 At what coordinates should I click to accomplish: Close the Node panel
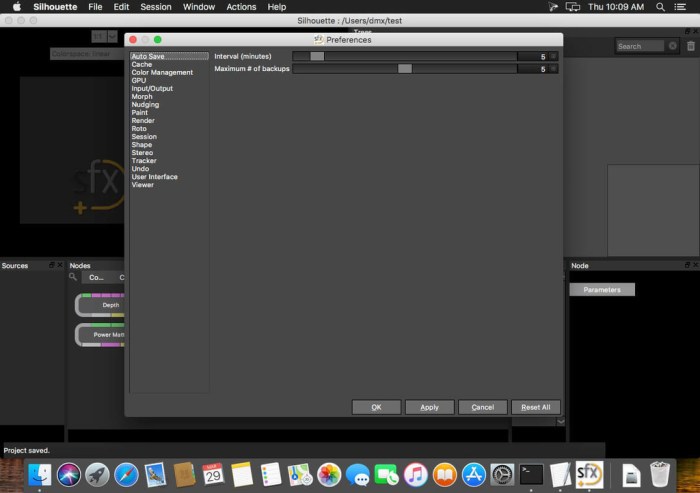[x=695, y=265]
